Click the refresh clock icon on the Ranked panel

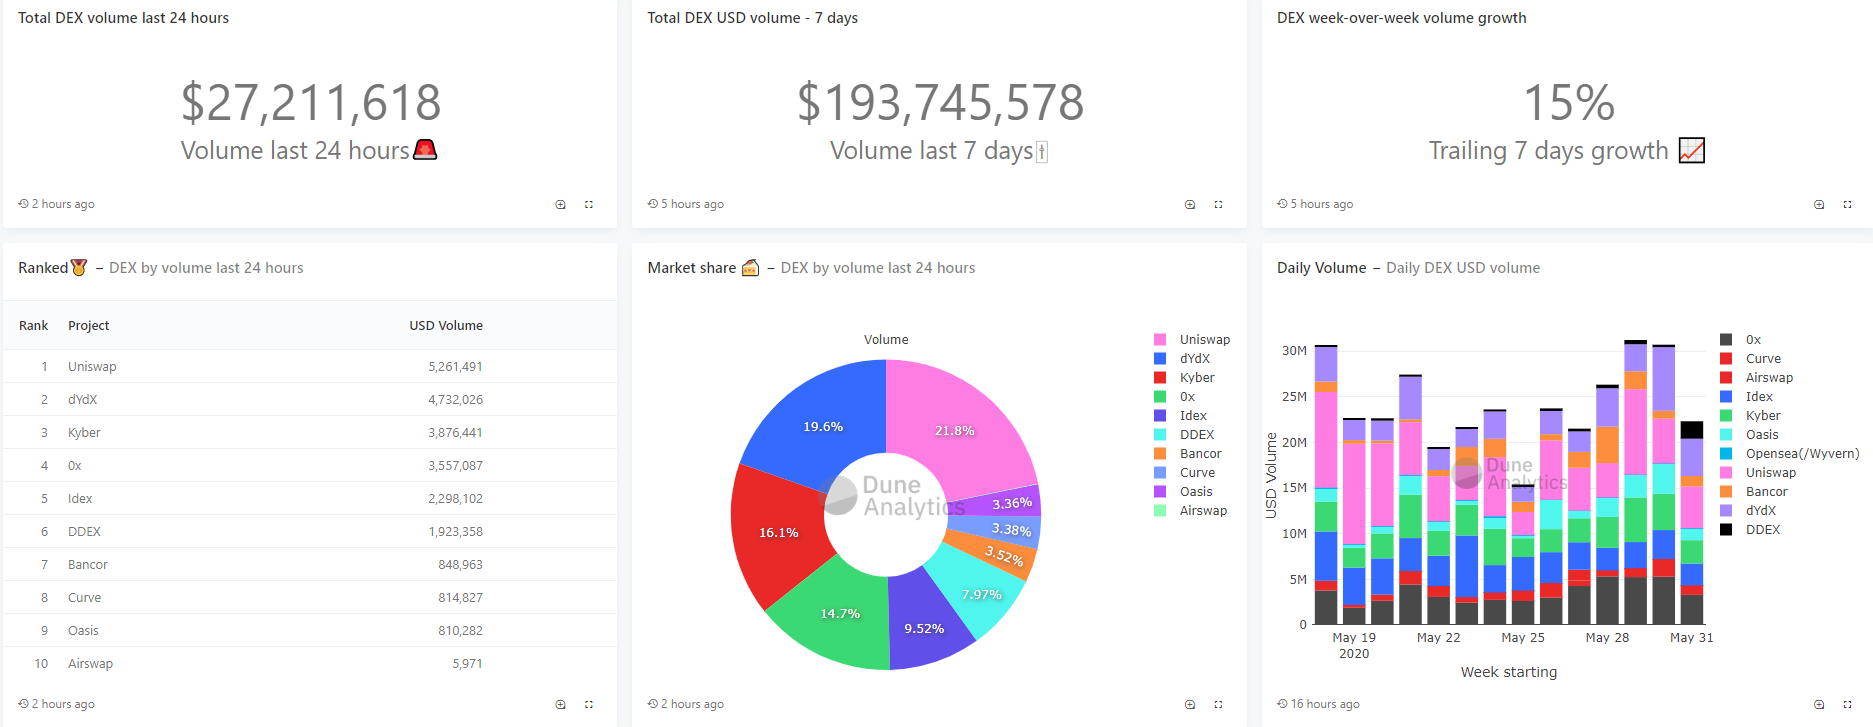tap(23, 704)
